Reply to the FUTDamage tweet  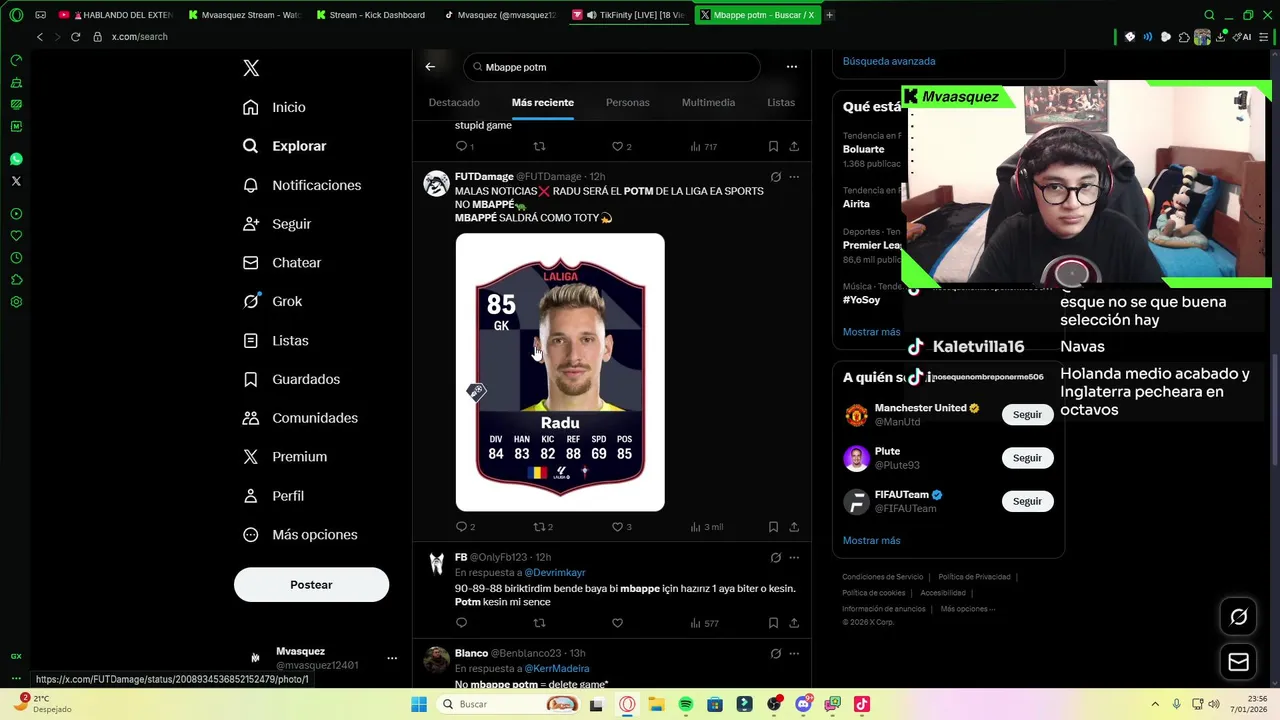[x=465, y=527]
